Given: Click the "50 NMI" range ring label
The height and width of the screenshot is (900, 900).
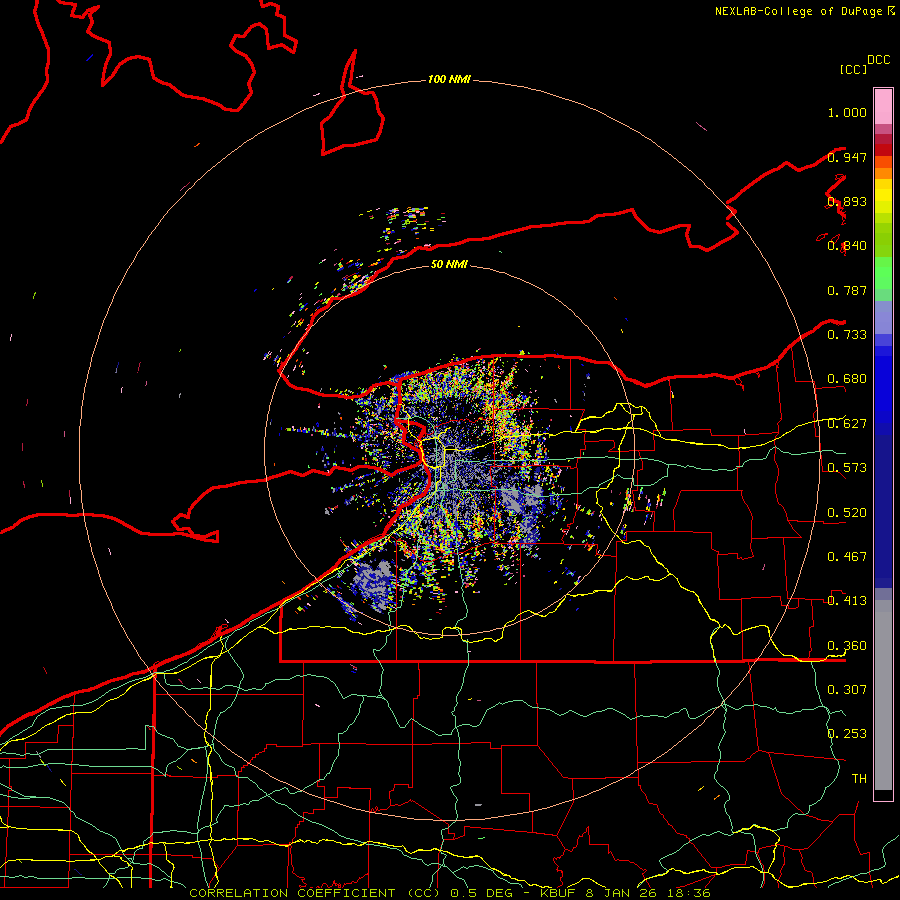Looking at the screenshot, I should point(449,264).
